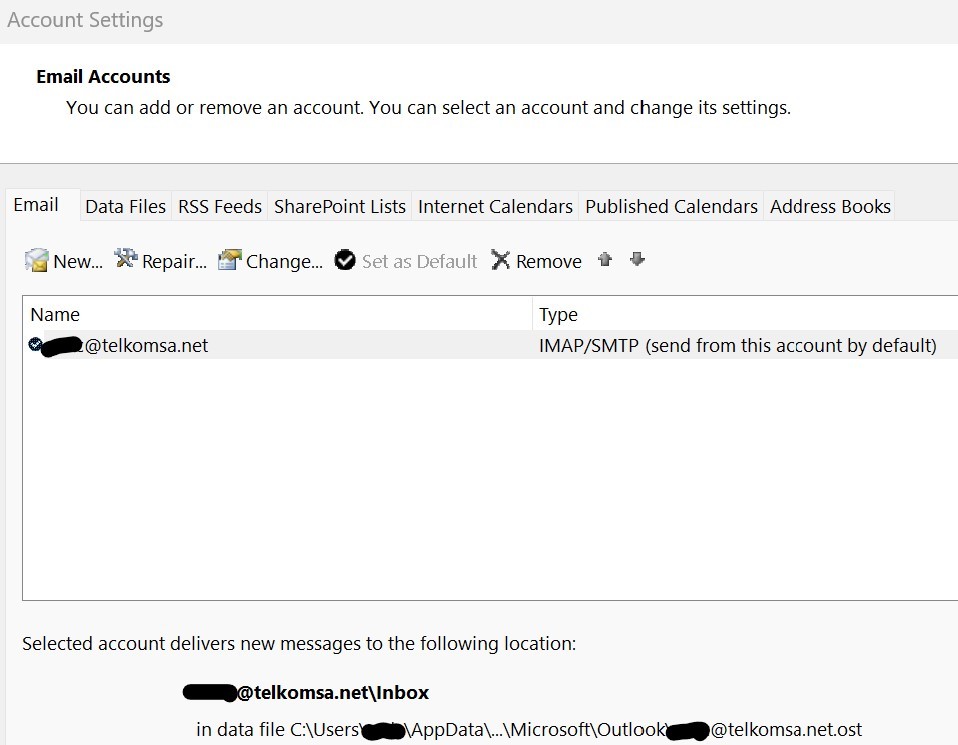Click the Remove button label
The width and height of the screenshot is (958, 745).
(549, 262)
